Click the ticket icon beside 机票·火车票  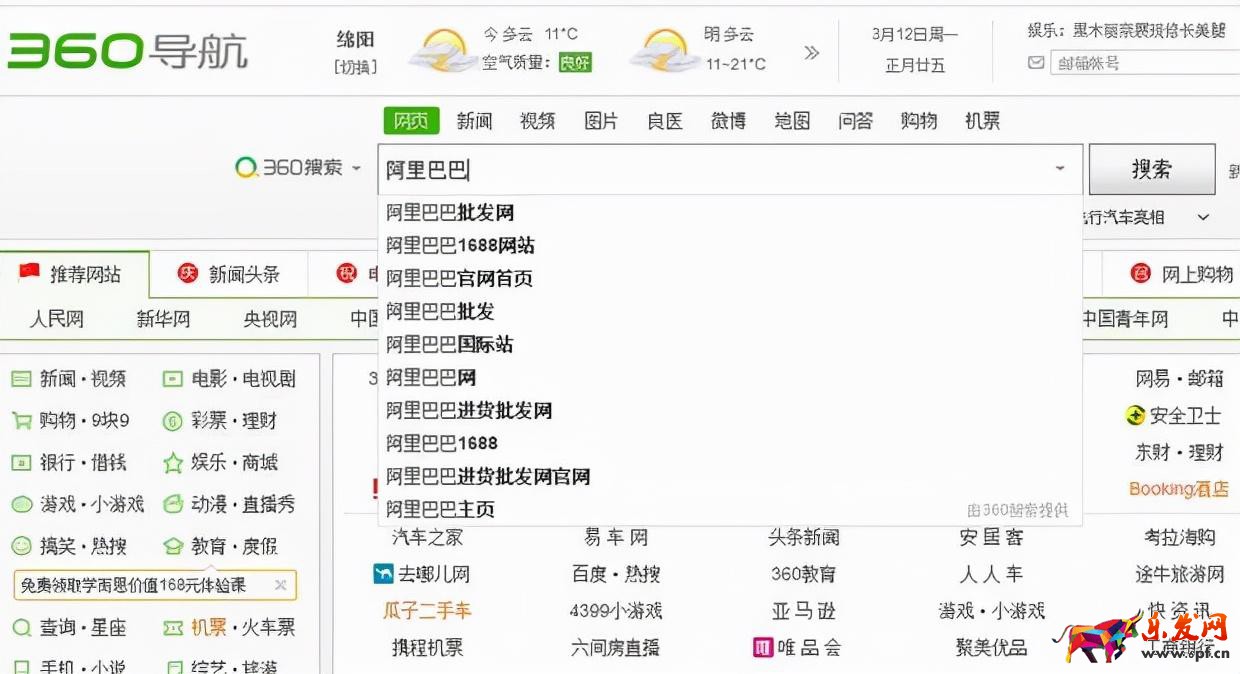click(173, 628)
